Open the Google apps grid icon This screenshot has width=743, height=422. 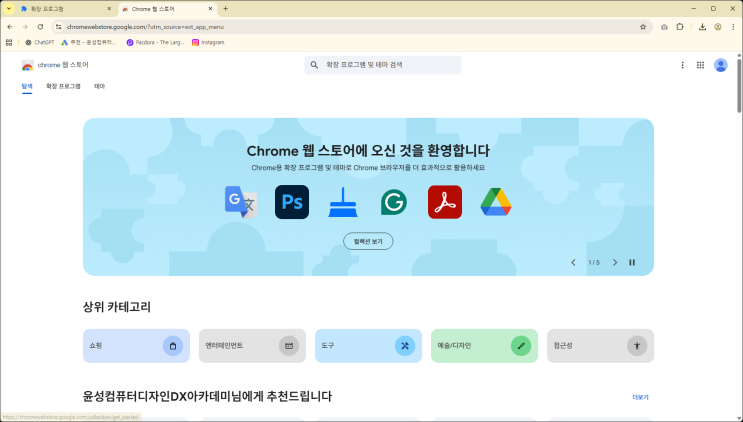(700, 65)
